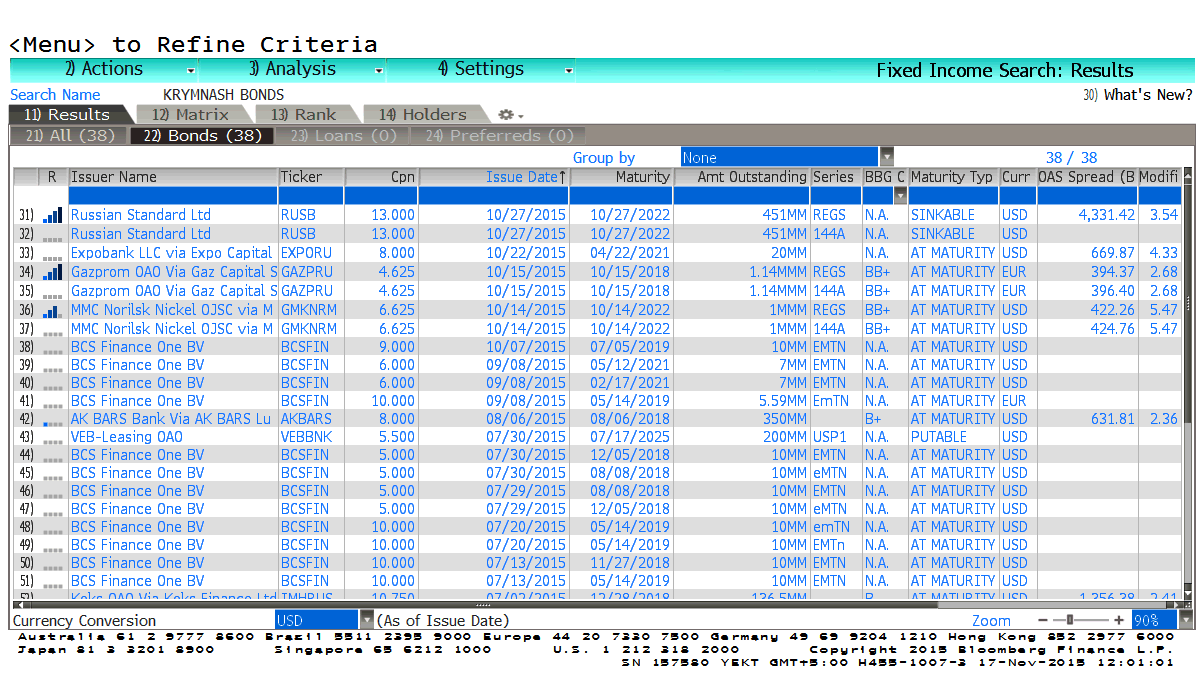Click the vertical scrollbar up arrow
1204x677 pixels.
(x=1188, y=174)
